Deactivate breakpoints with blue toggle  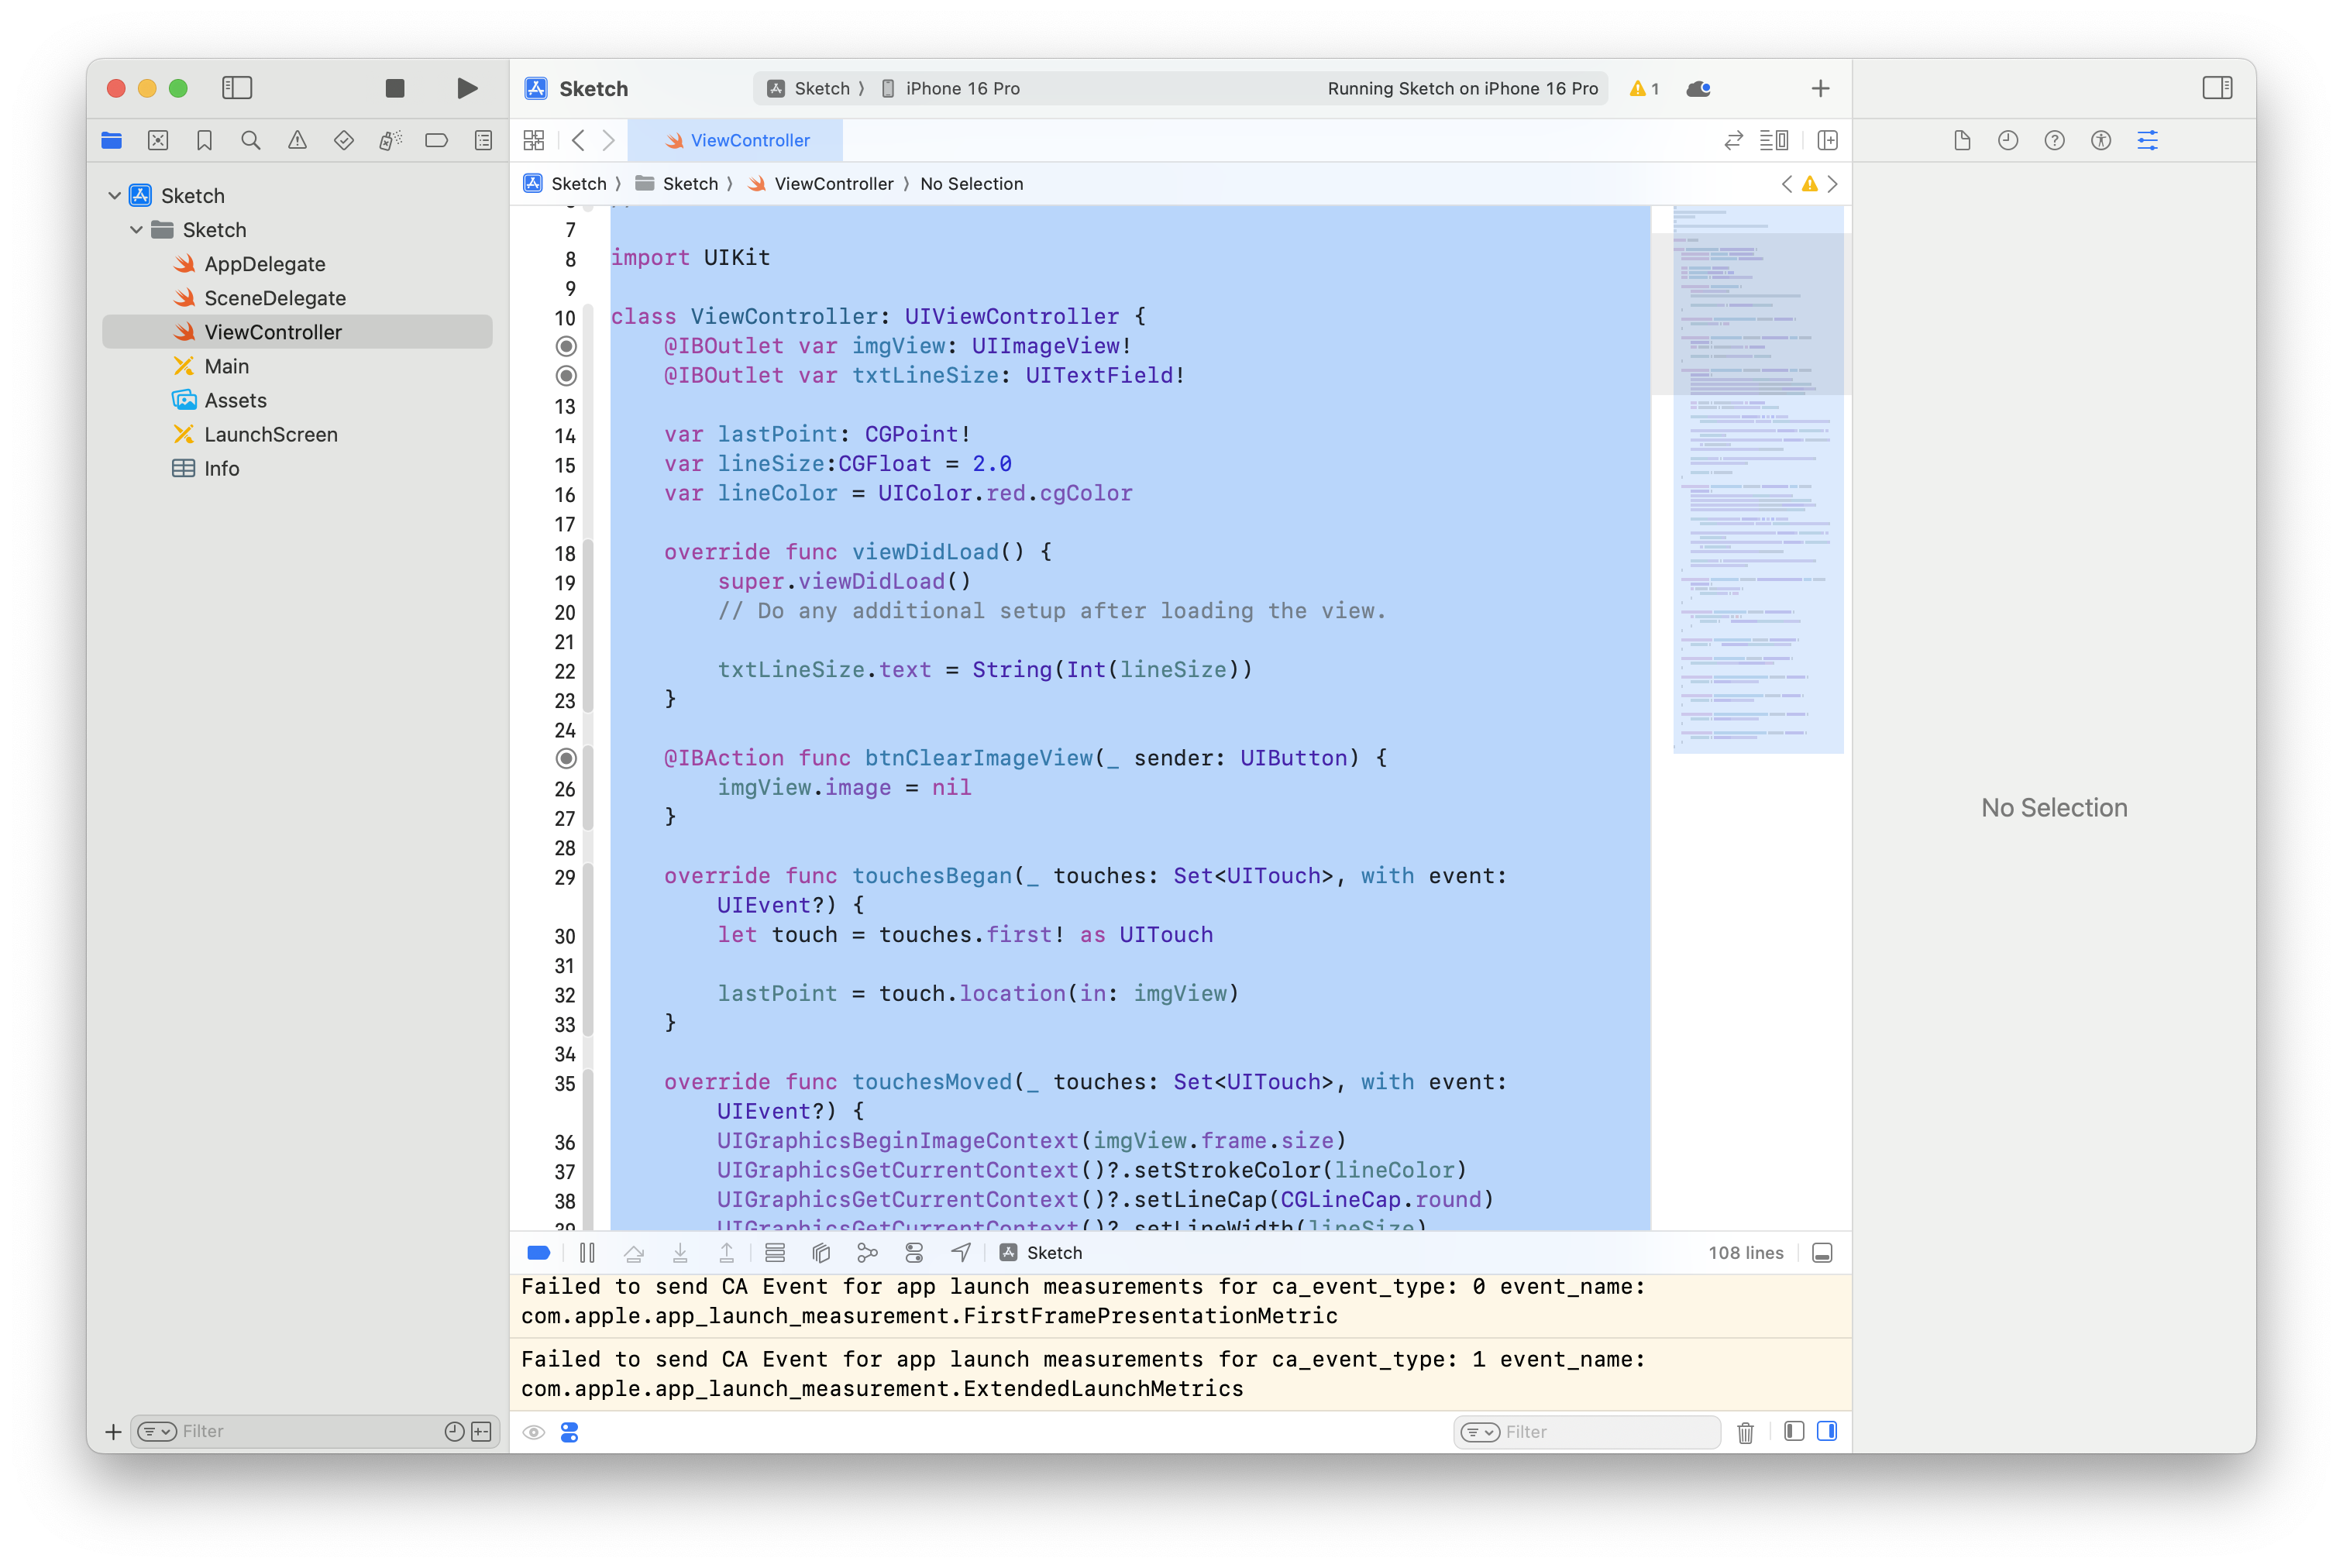[x=538, y=1253]
